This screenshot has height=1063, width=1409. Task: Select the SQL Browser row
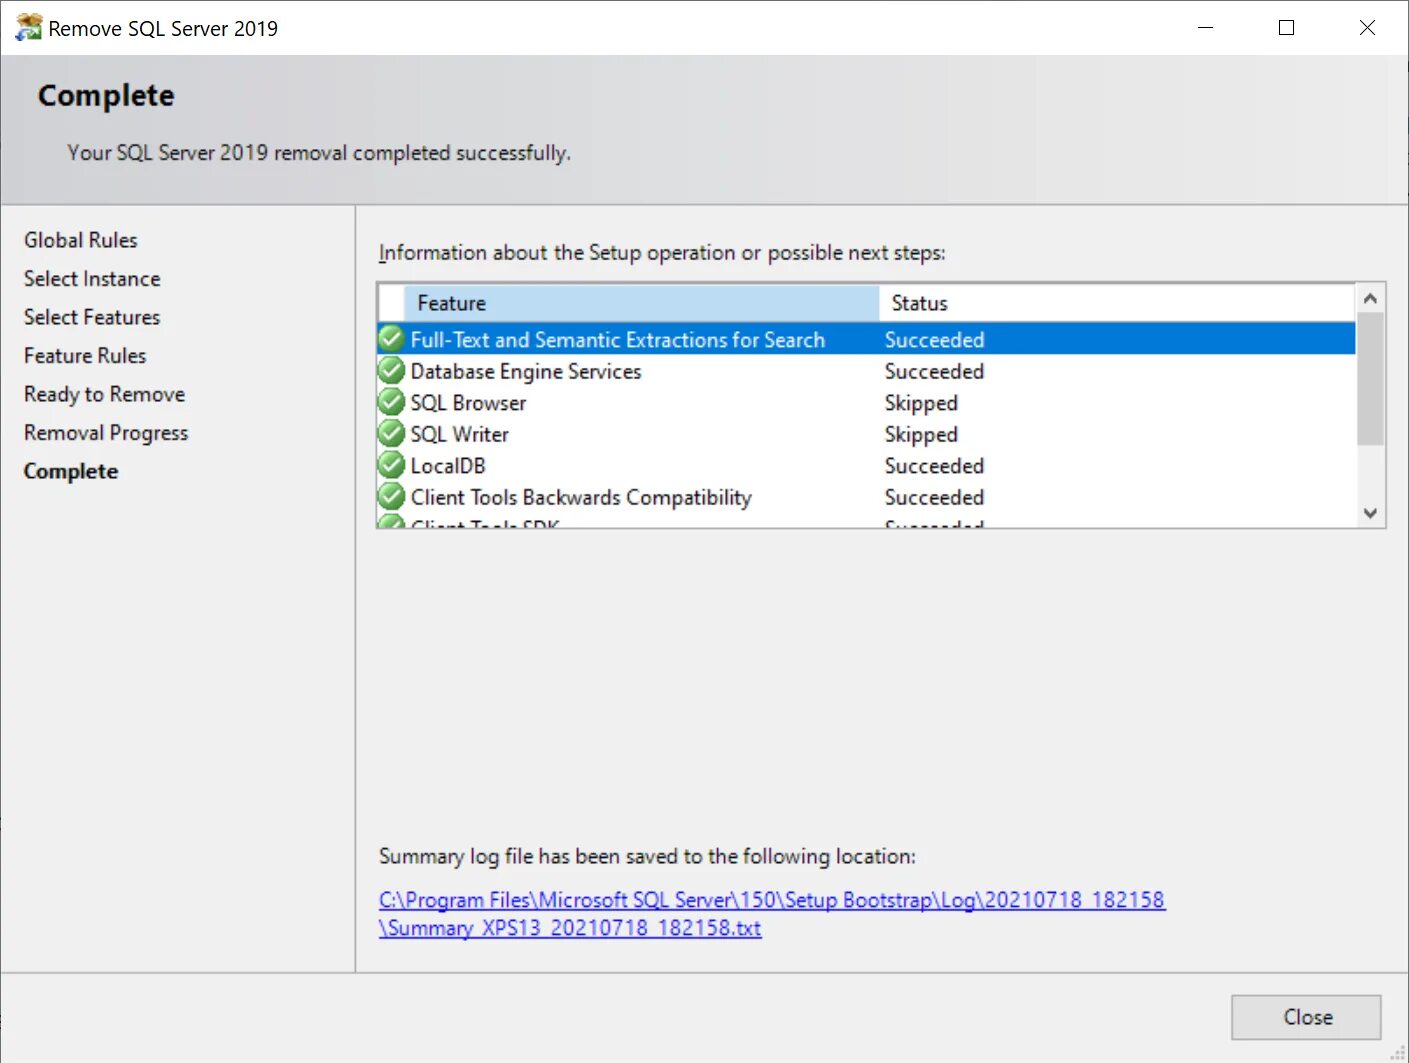point(866,402)
